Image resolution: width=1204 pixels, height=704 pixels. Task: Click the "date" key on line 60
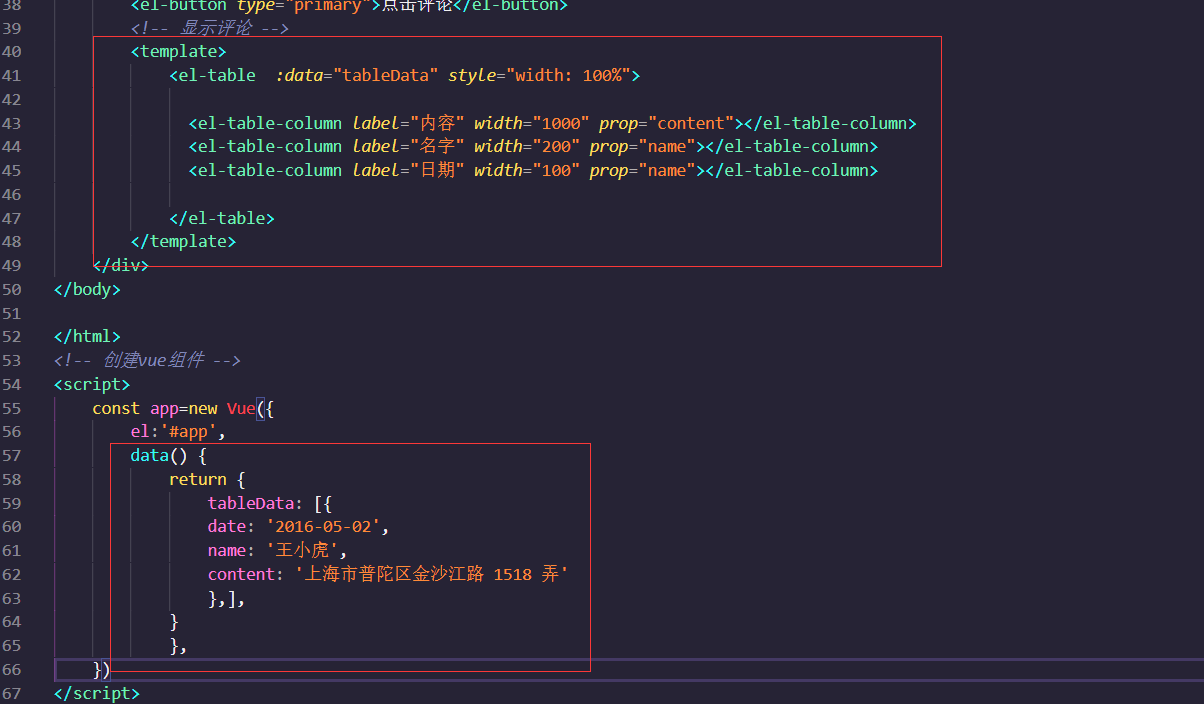[x=227, y=527]
